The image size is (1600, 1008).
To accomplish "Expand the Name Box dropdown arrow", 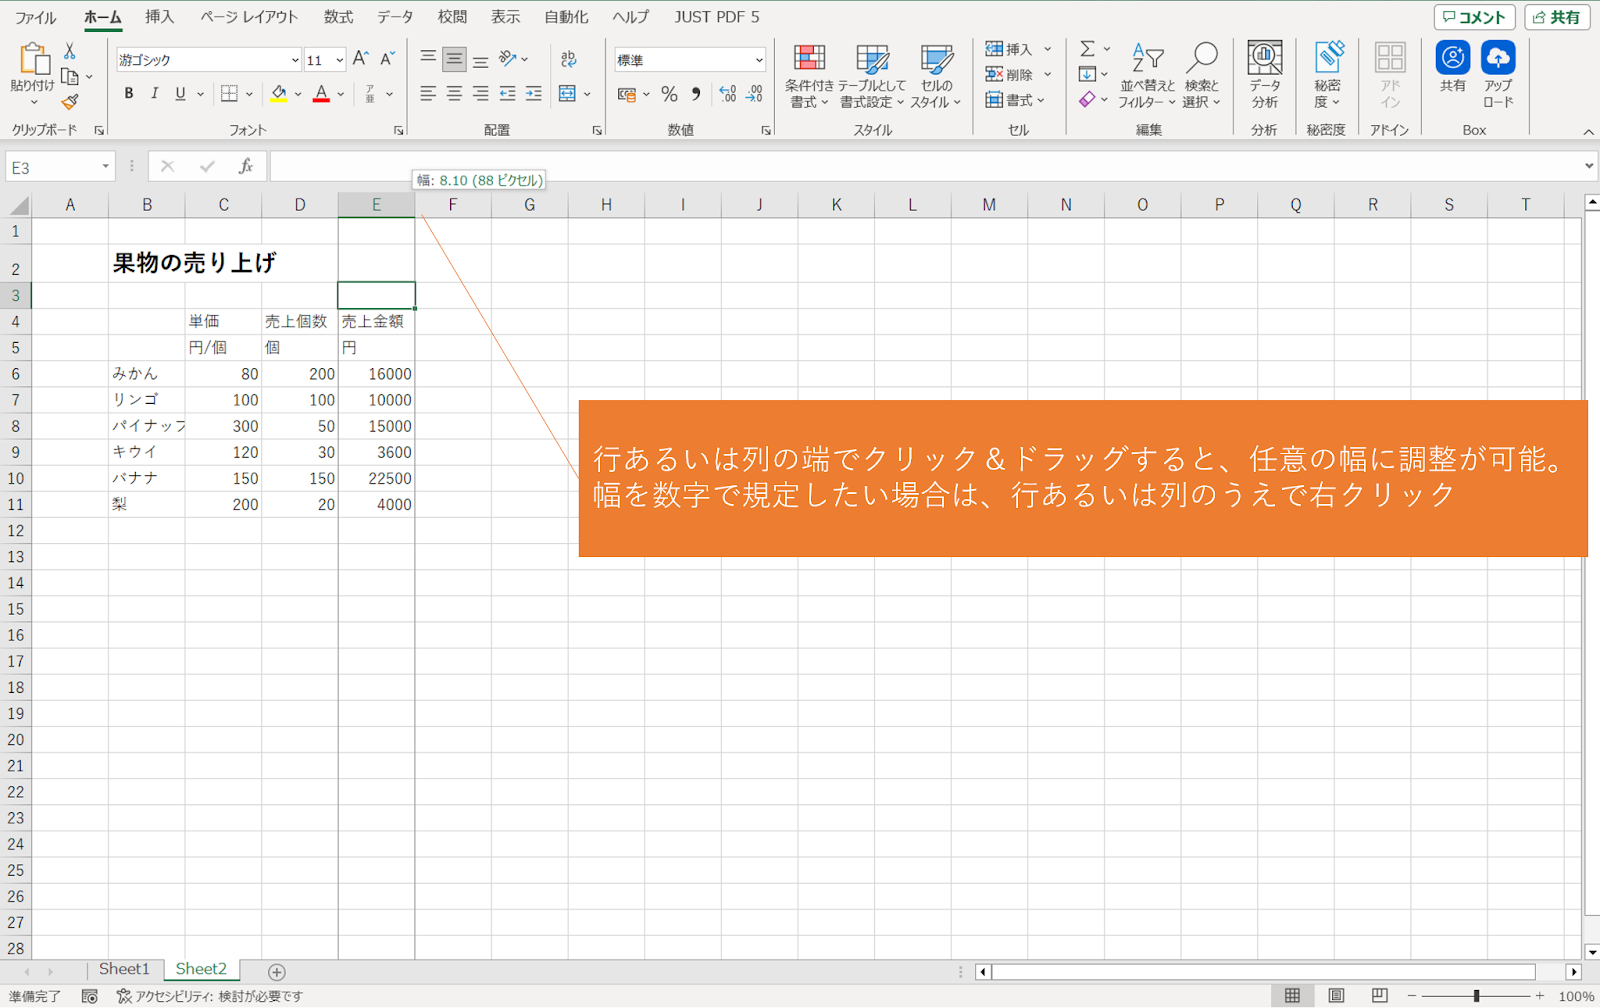I will (x=105, y=167).
